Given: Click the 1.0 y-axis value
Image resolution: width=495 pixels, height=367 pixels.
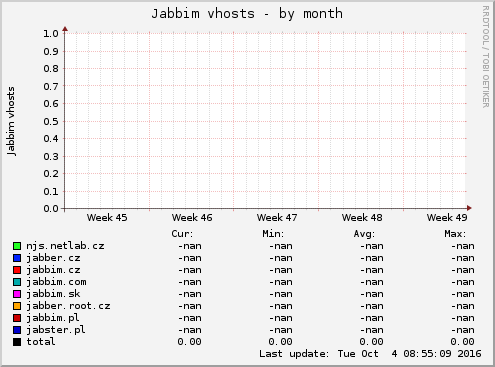Looking at the screenshot, I should pos(51,34).
